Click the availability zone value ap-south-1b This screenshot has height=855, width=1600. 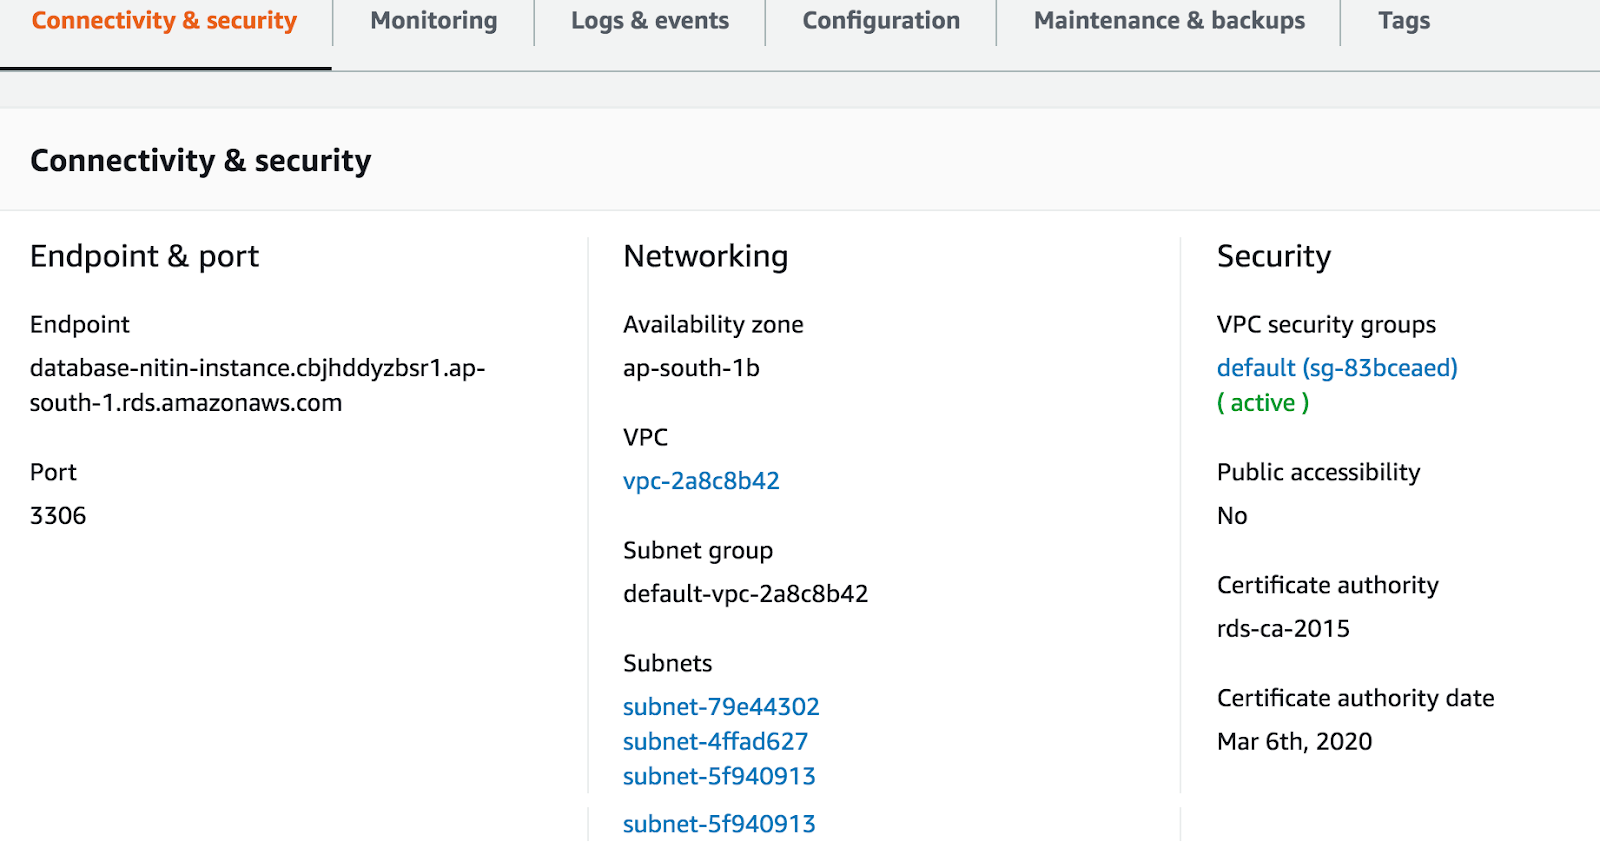pos(691,368)
